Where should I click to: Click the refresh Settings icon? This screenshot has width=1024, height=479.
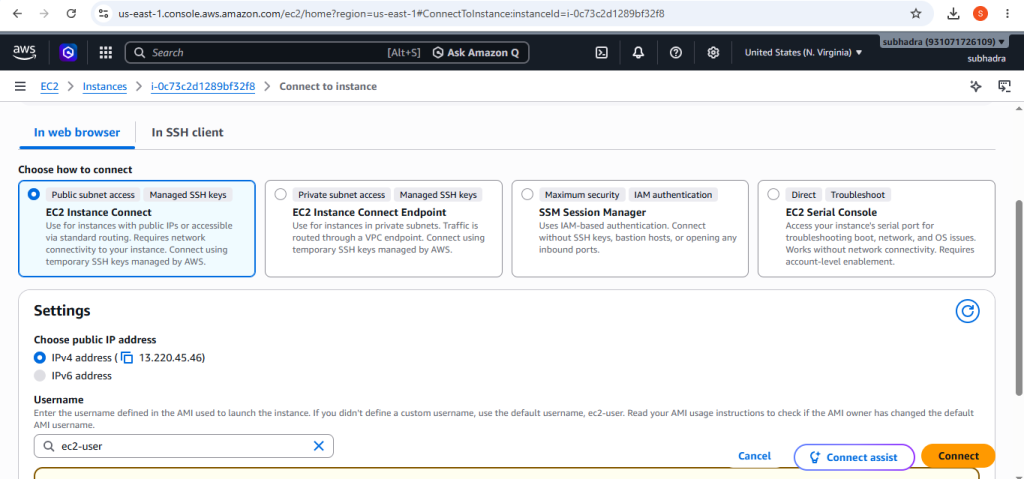pyautogui.click(x=967, y=311)
